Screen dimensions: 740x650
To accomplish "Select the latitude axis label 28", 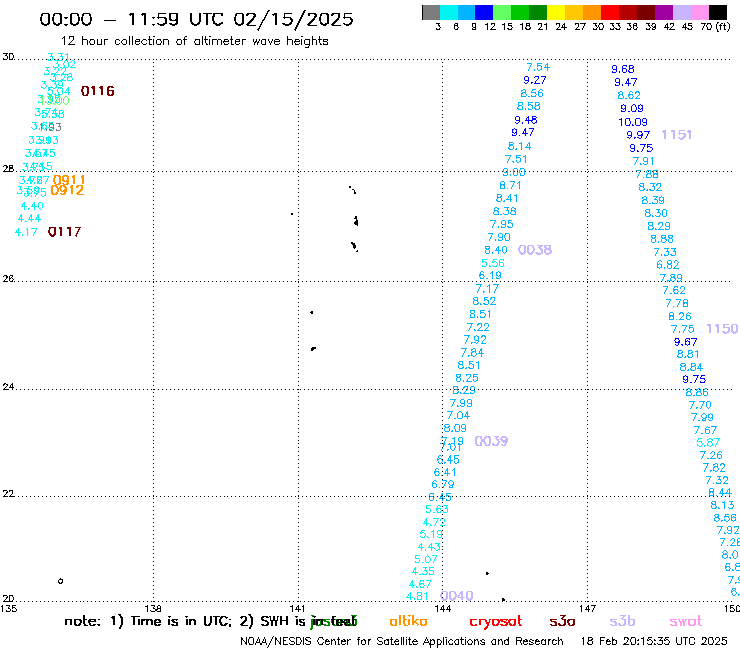I will tap(8, 169).
